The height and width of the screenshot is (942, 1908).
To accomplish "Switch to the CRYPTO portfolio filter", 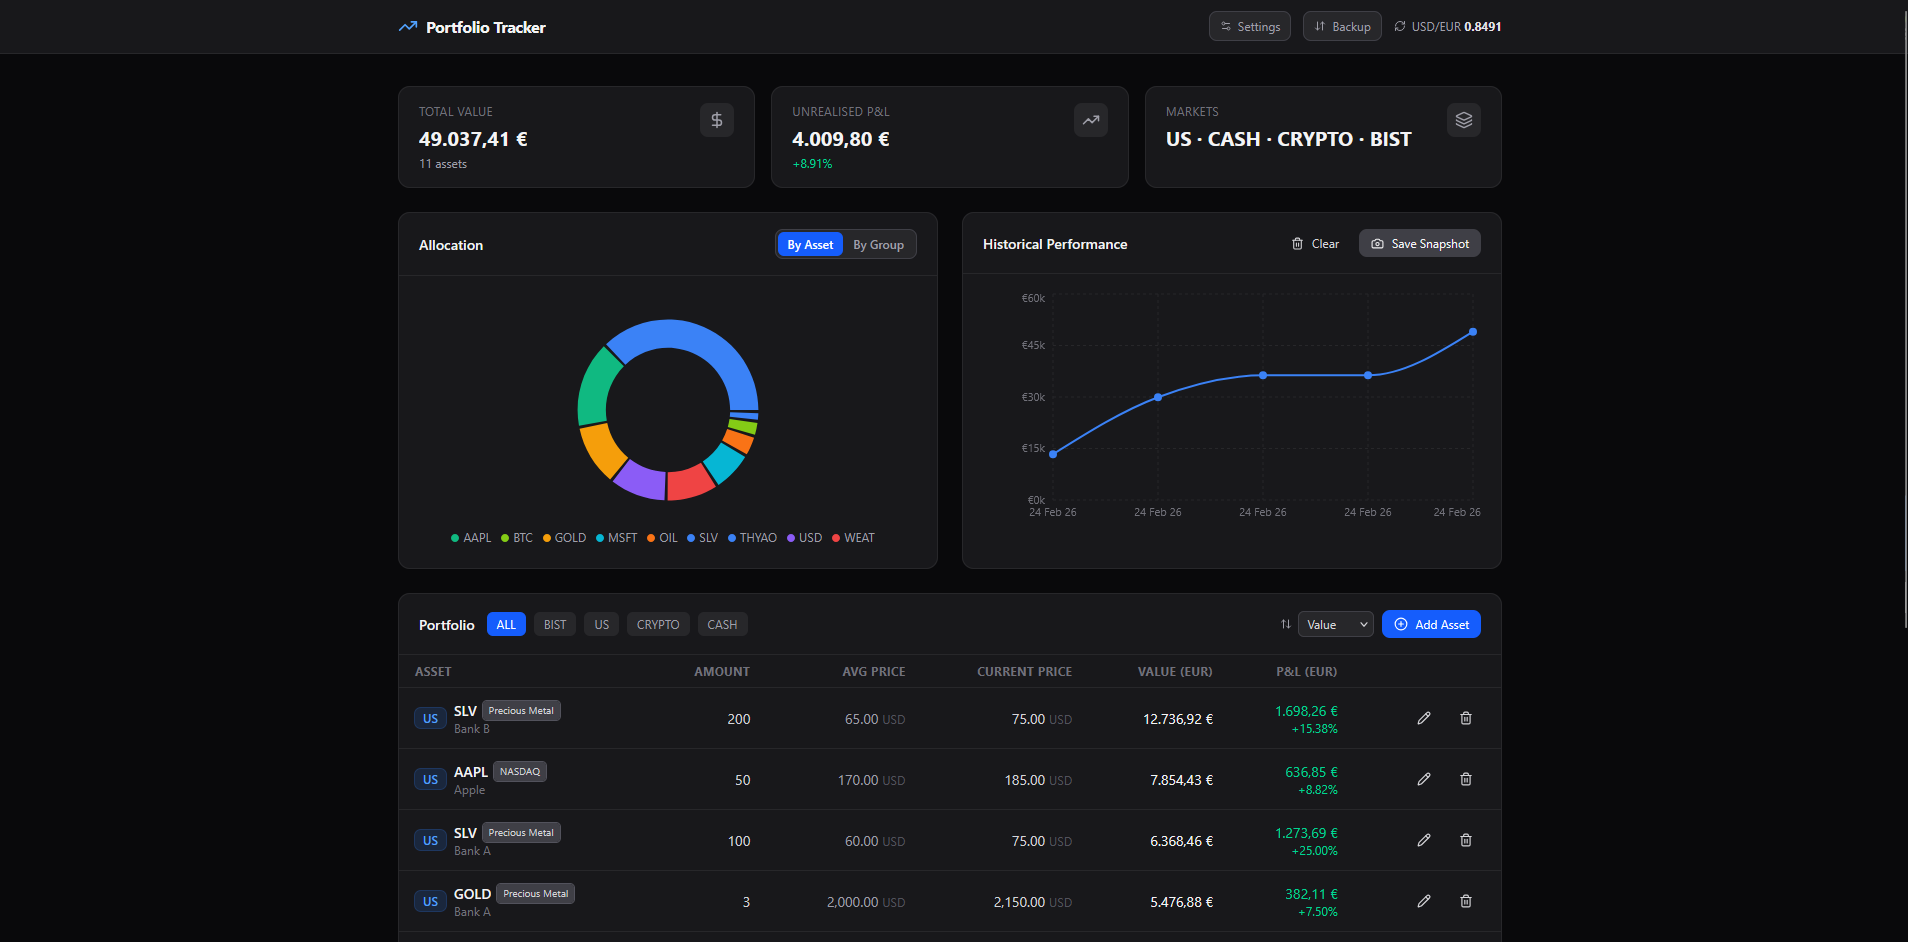I will (x=658, y=624).
